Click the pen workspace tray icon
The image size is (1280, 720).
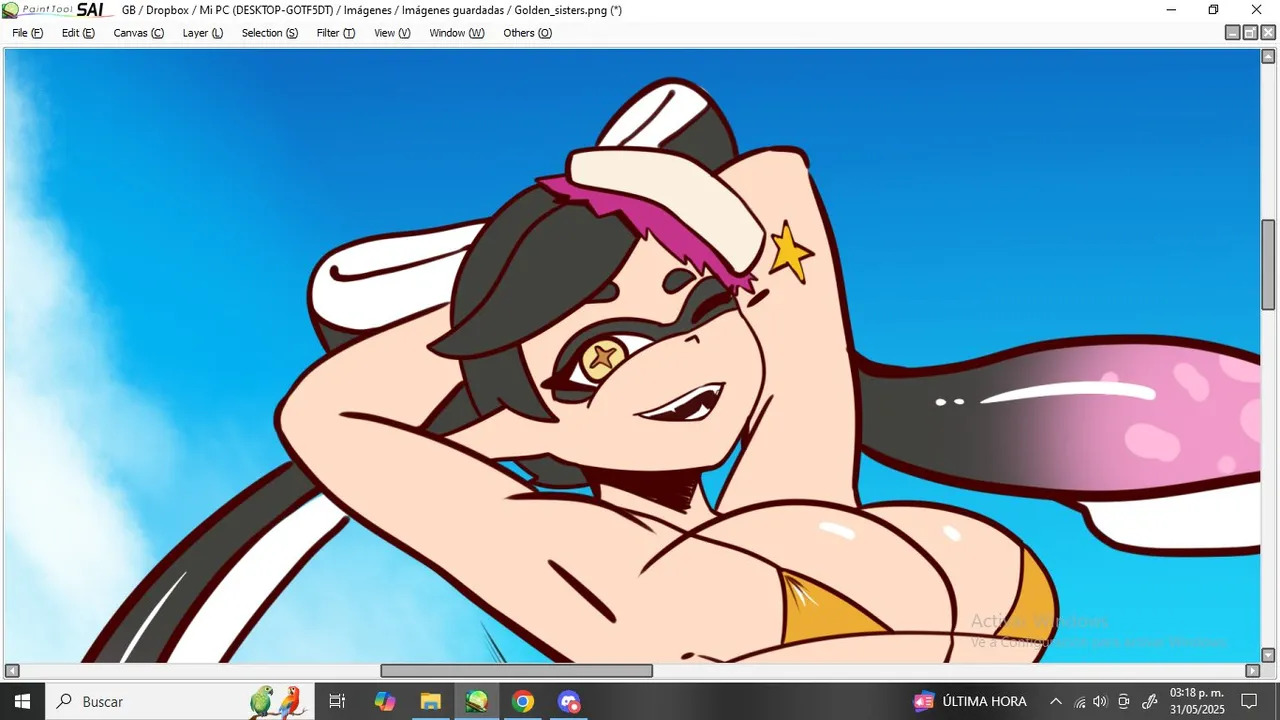1149,701
